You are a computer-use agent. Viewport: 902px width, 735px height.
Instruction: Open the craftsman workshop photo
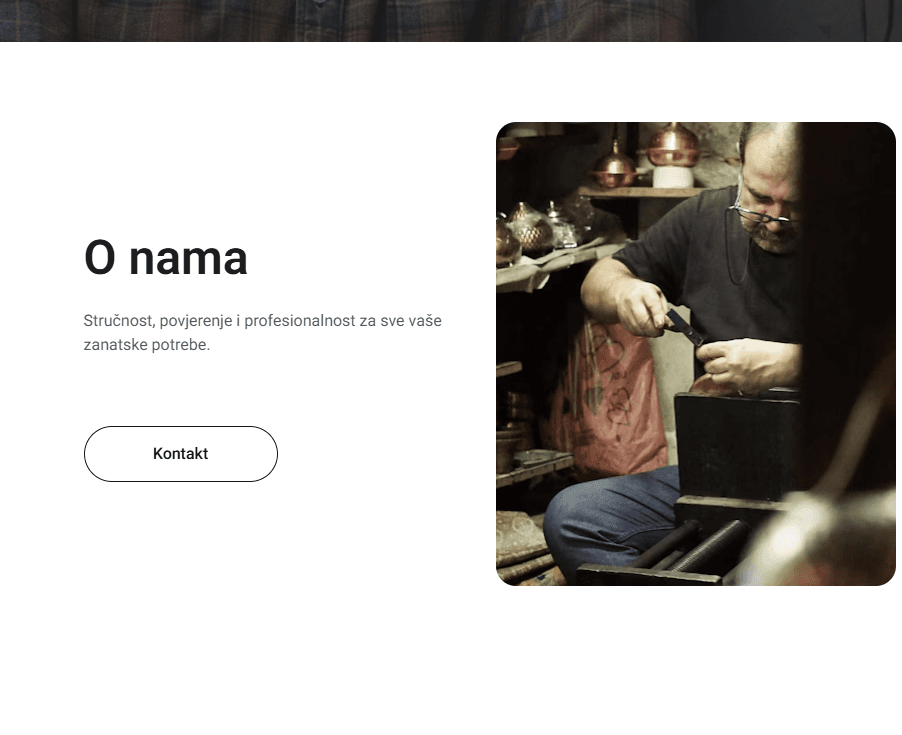pyautogui.click(x=695, y=354)
